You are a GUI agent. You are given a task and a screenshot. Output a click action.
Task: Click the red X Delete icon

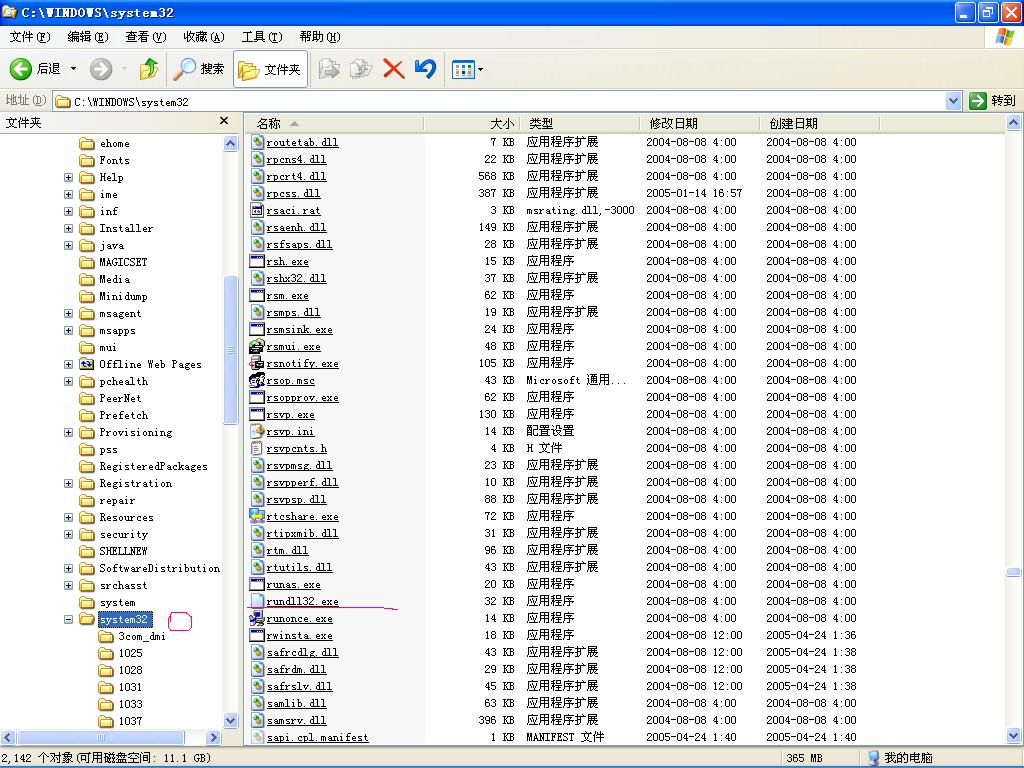coord(394,69)
